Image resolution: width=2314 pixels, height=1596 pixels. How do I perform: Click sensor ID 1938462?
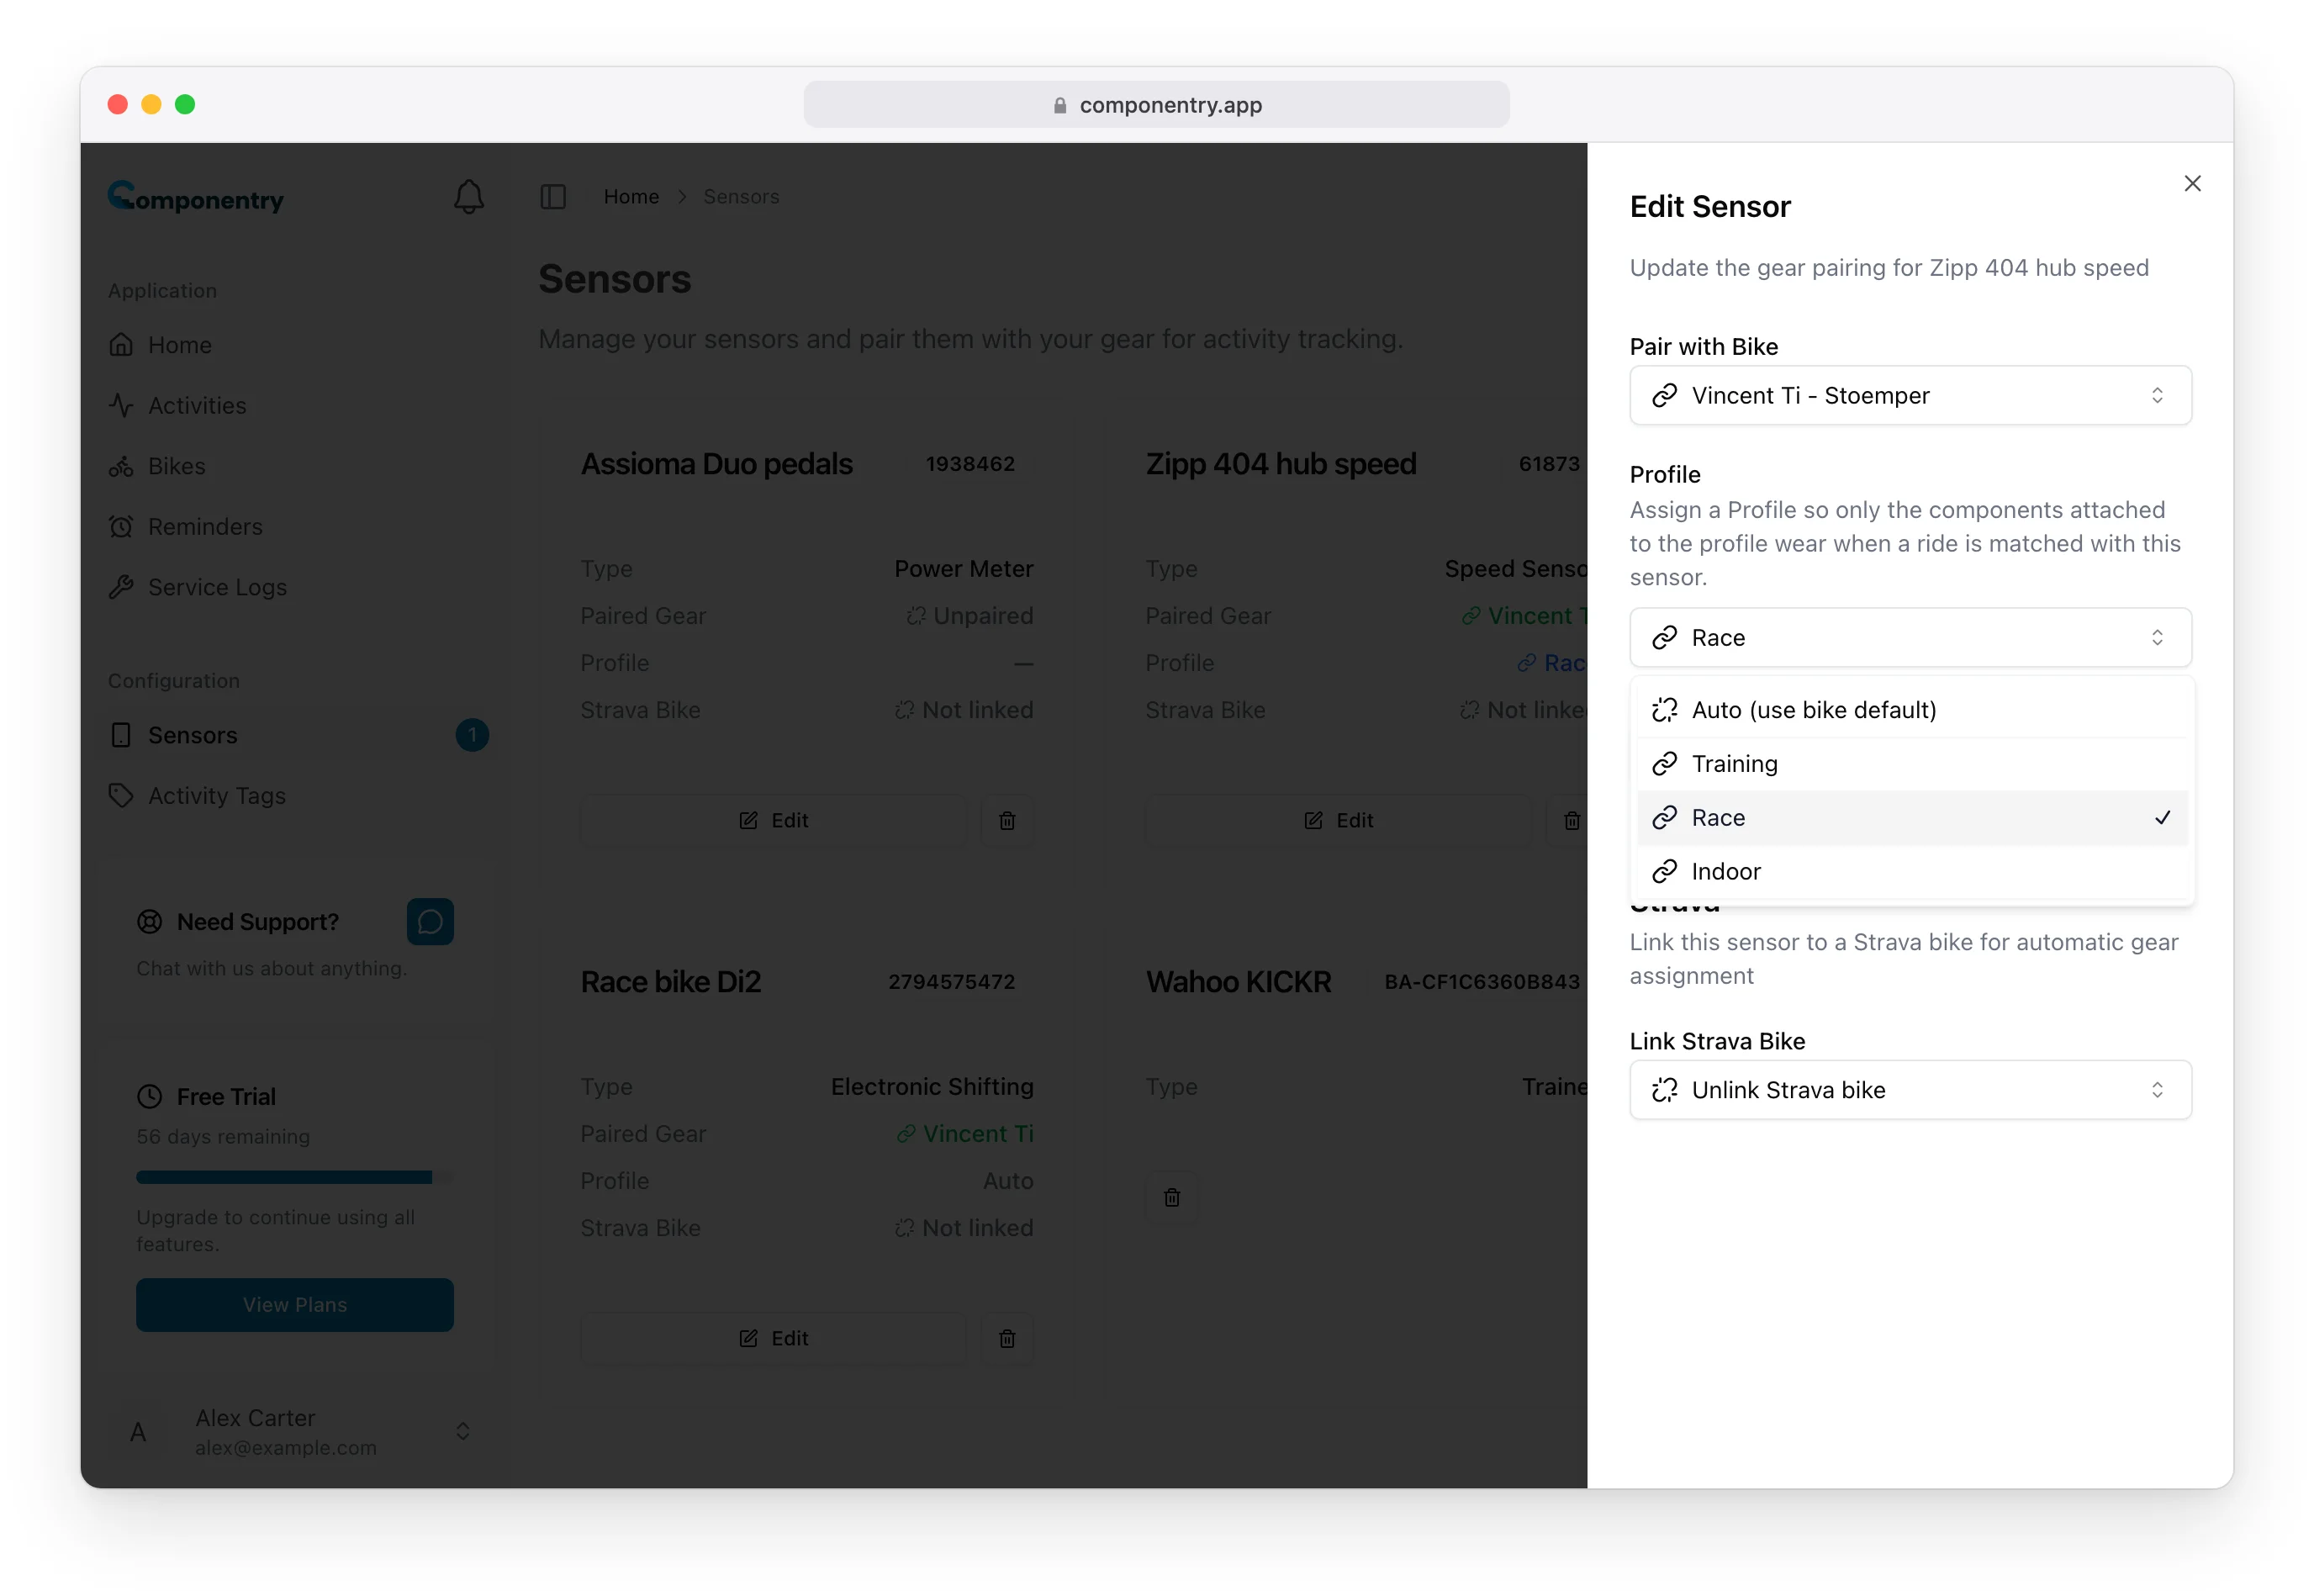970,464
